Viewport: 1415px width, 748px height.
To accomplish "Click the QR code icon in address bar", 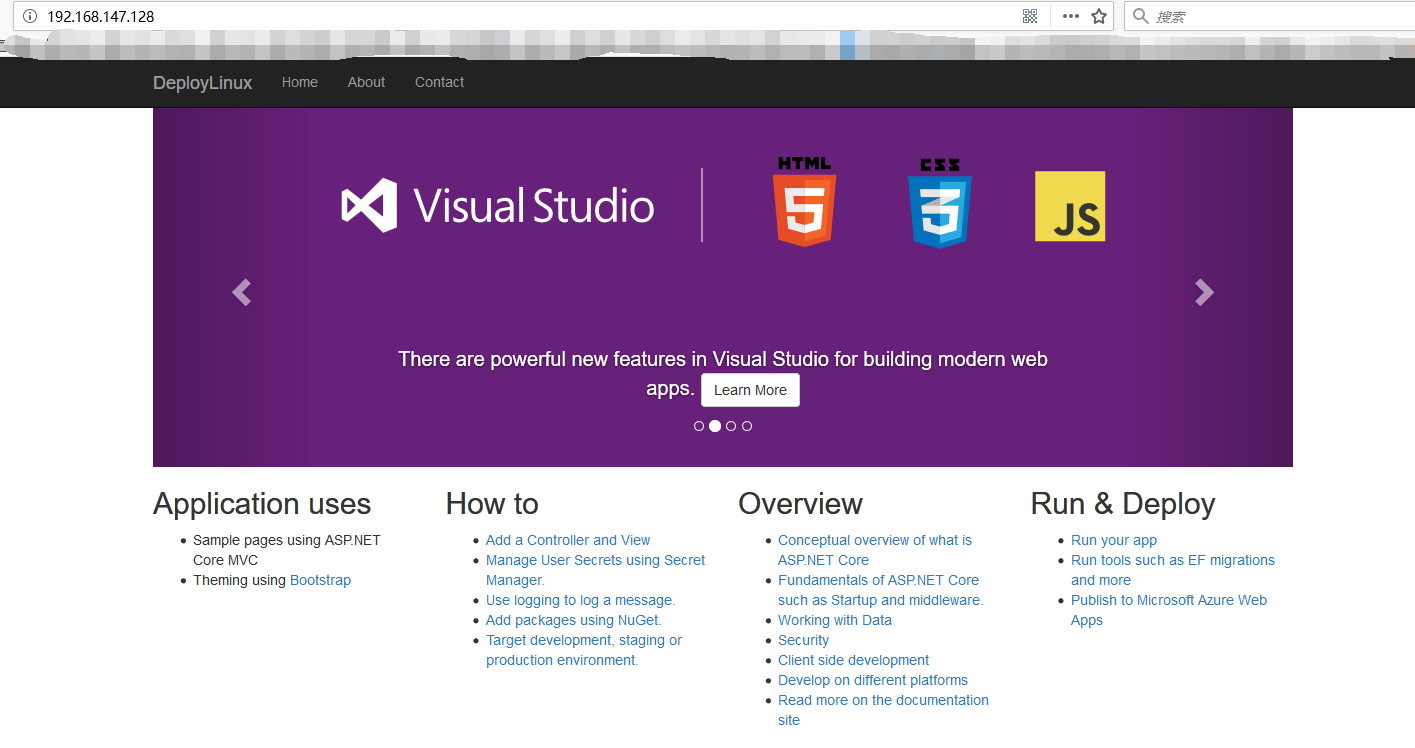I will click(1030, 16).
